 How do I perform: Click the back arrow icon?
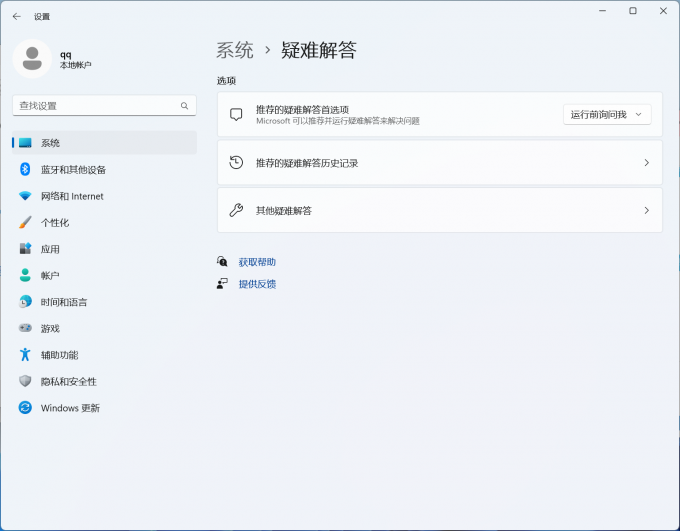(16, 16)
